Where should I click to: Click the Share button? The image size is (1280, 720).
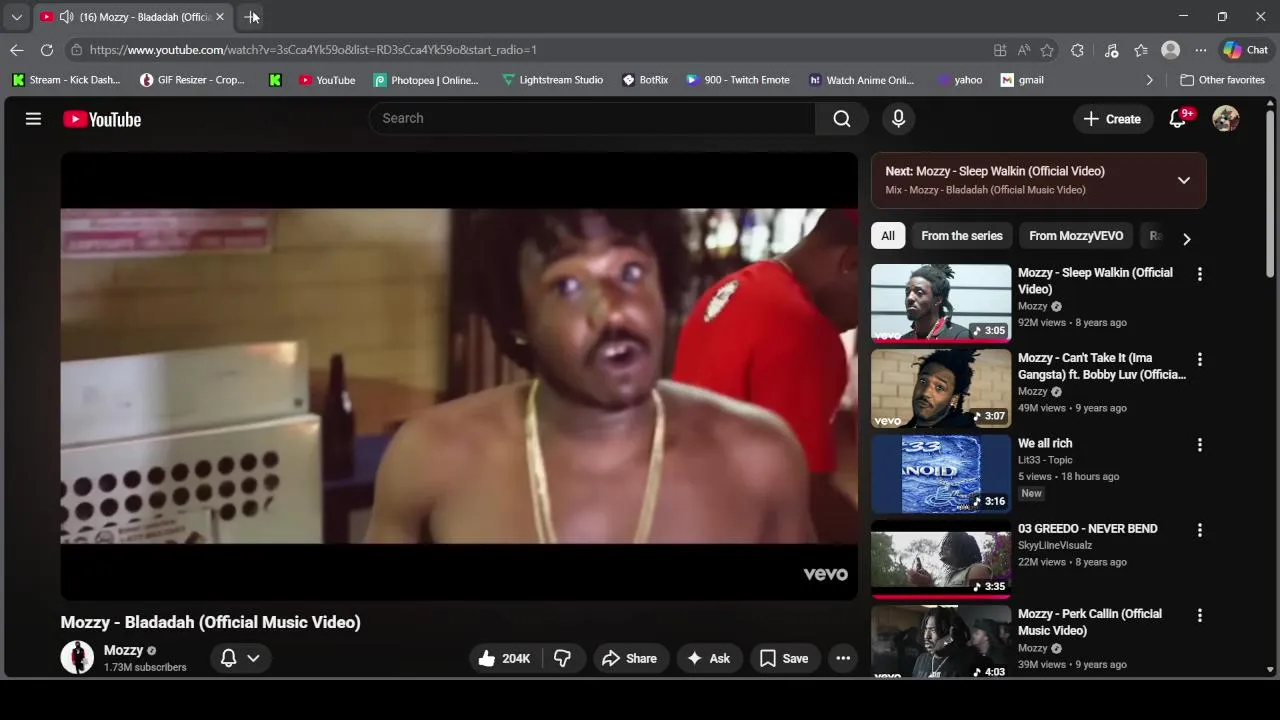pos(629,658)
